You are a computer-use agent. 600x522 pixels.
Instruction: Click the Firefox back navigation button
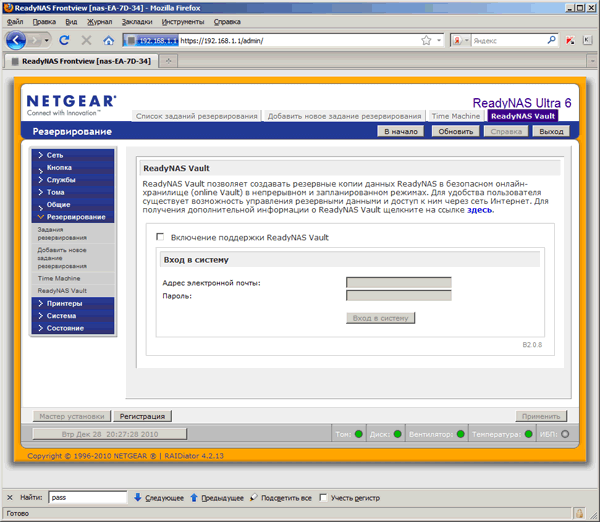coord(16,40)
